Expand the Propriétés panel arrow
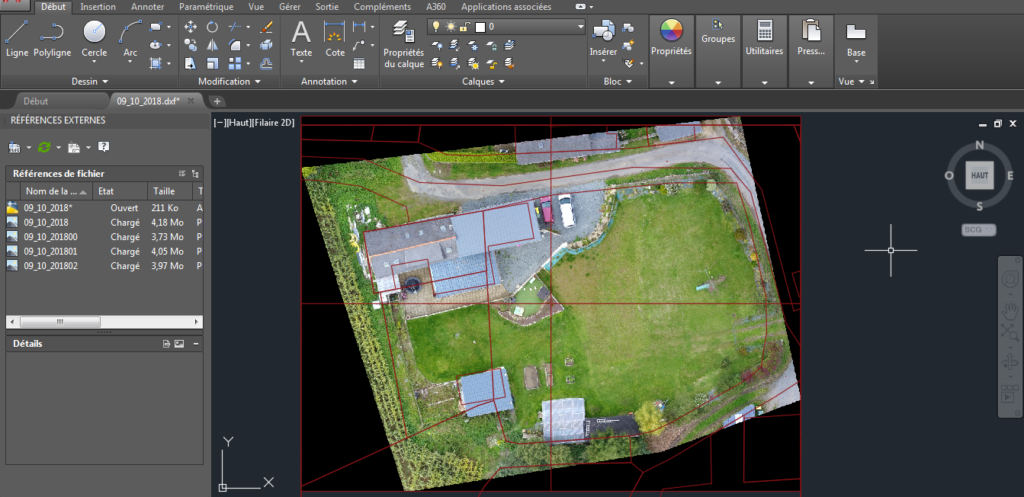Screen dimensions: 1024x497 click(x=671, y=83)
